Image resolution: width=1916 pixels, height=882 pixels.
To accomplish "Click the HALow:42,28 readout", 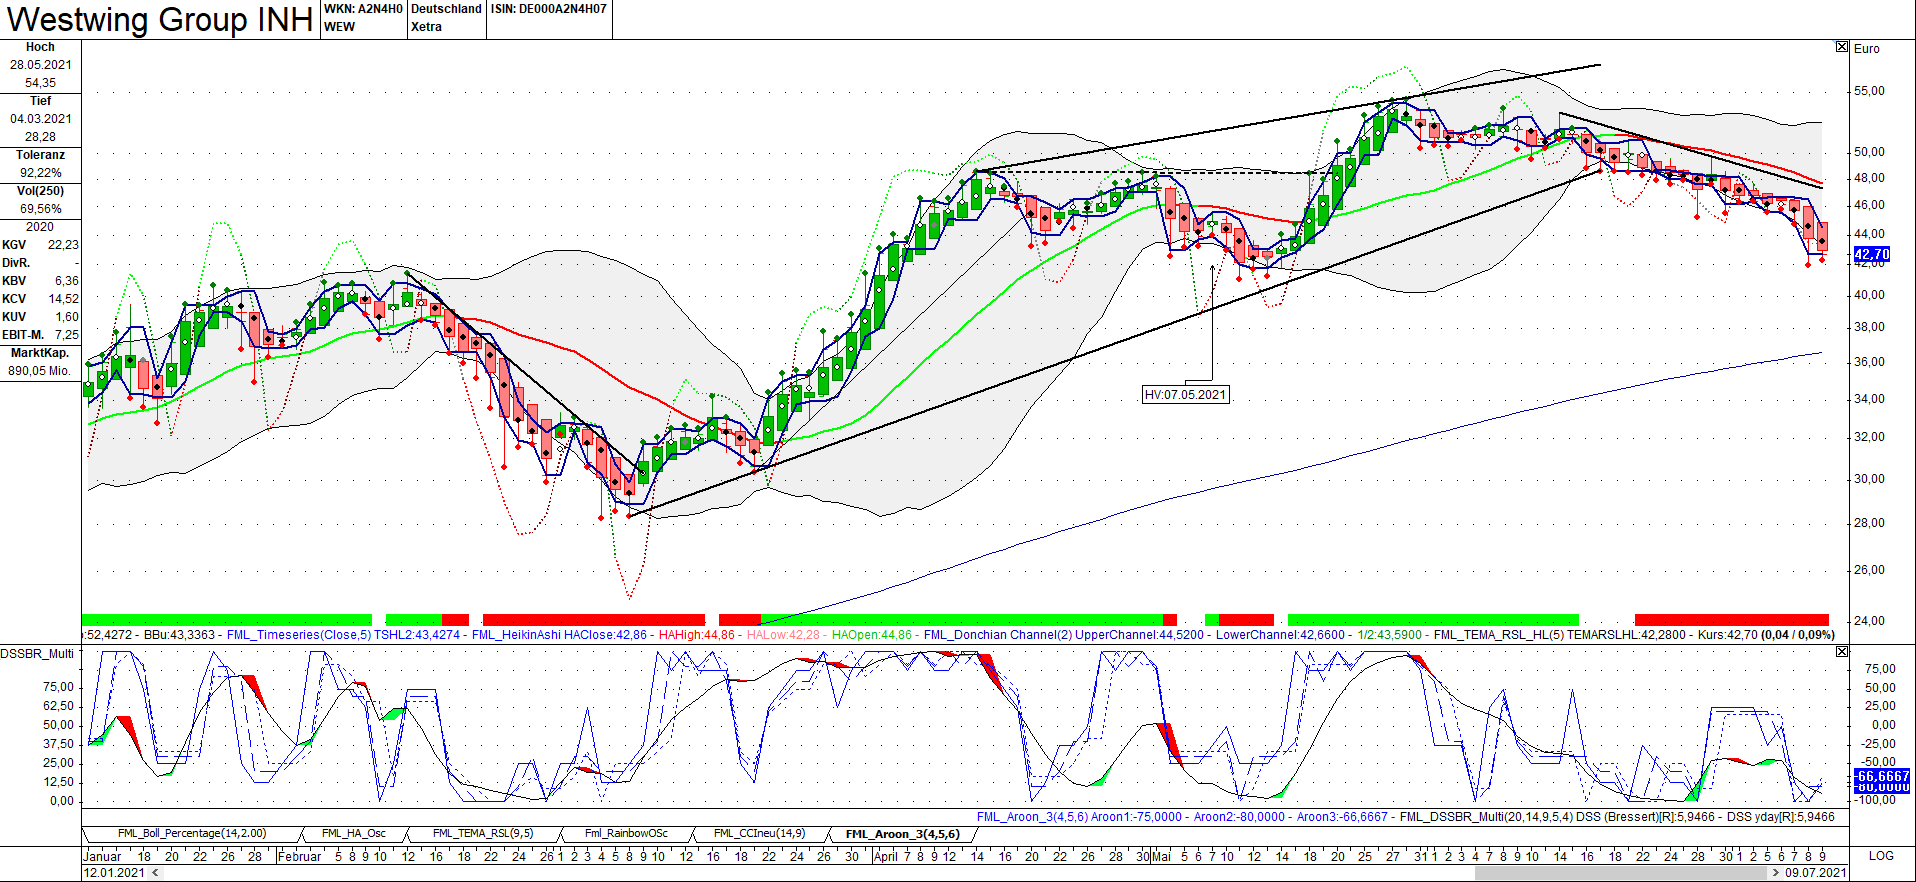I will pyautogui.click(x=783, y=635).
